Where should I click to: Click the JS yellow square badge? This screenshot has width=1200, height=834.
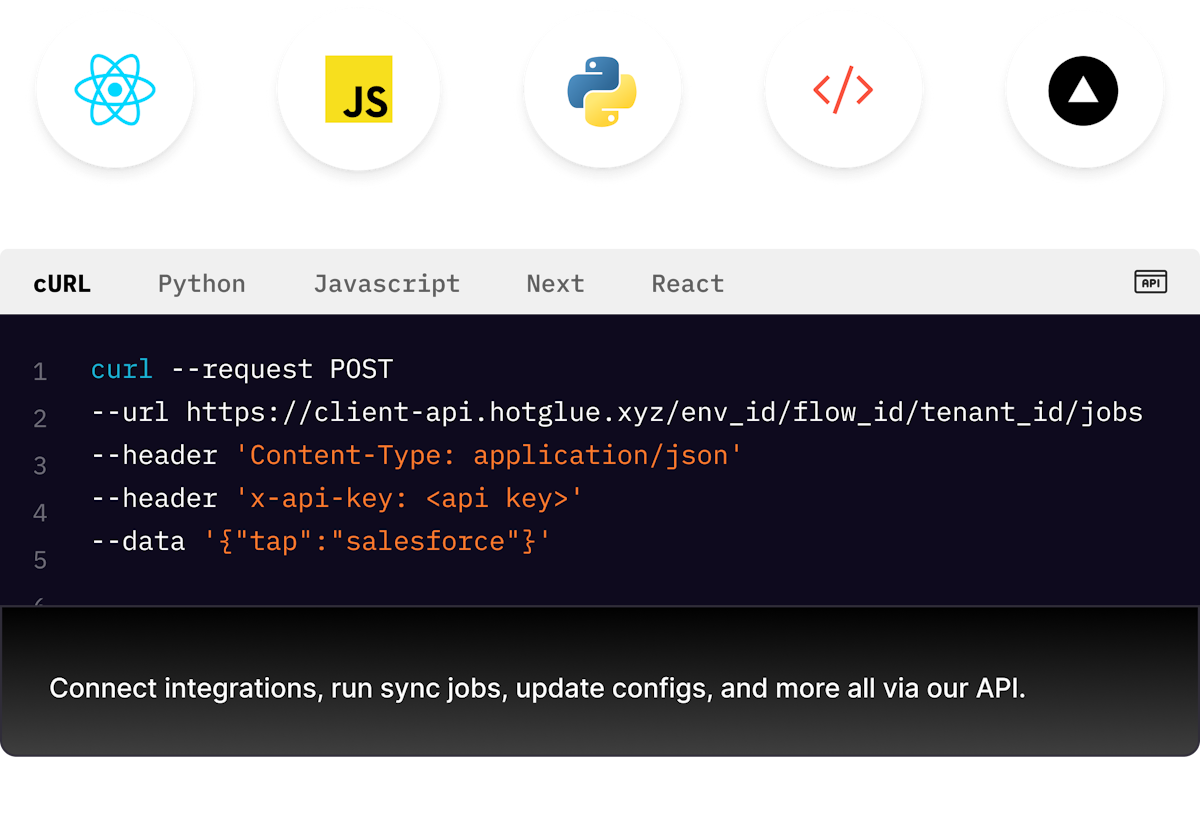coord(360,90)
